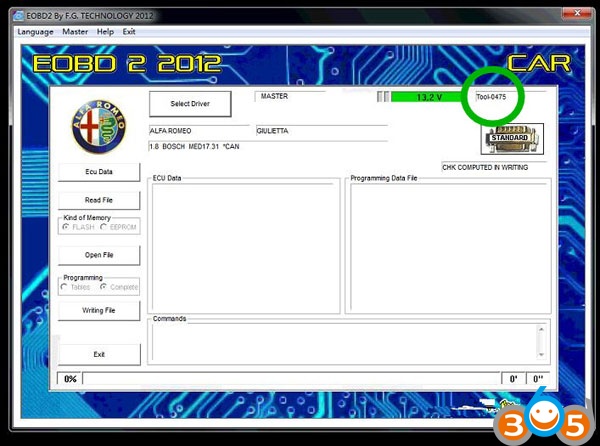Screen dimensions: 600x446
Task: Click the empty status bar field
Action: coord(291,379)
